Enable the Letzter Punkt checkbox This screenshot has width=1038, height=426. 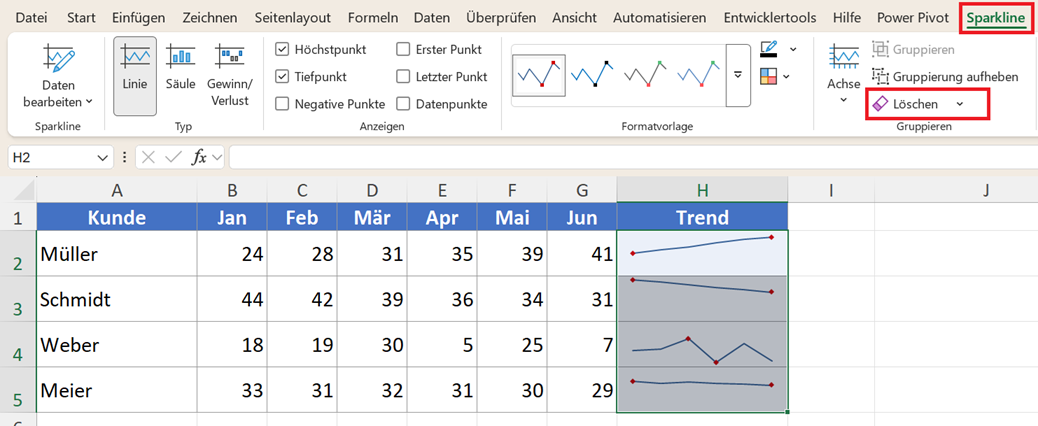click(403, 77)
